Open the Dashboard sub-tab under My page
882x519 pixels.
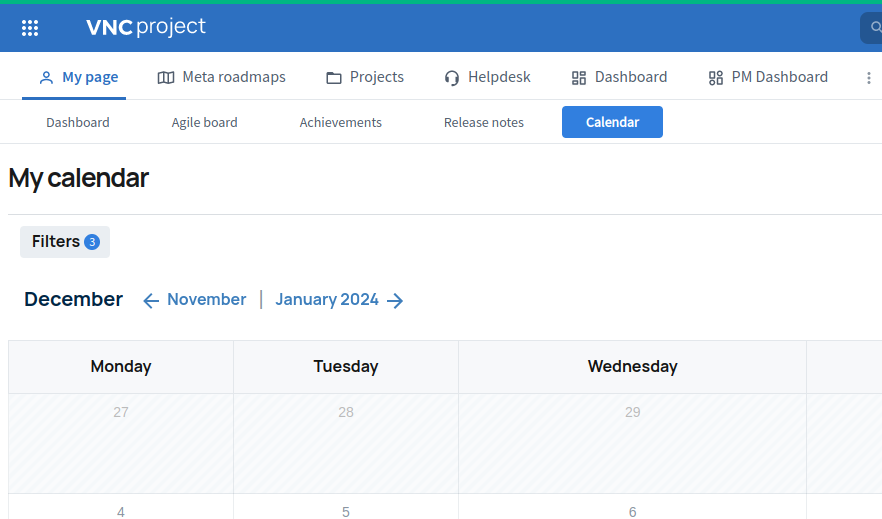coord(78,122)
